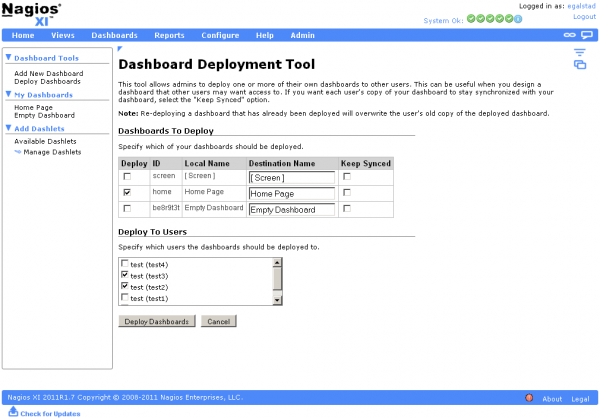Click the permalink chain icon
Screen dimensions: 600x418
coord(570,35)
